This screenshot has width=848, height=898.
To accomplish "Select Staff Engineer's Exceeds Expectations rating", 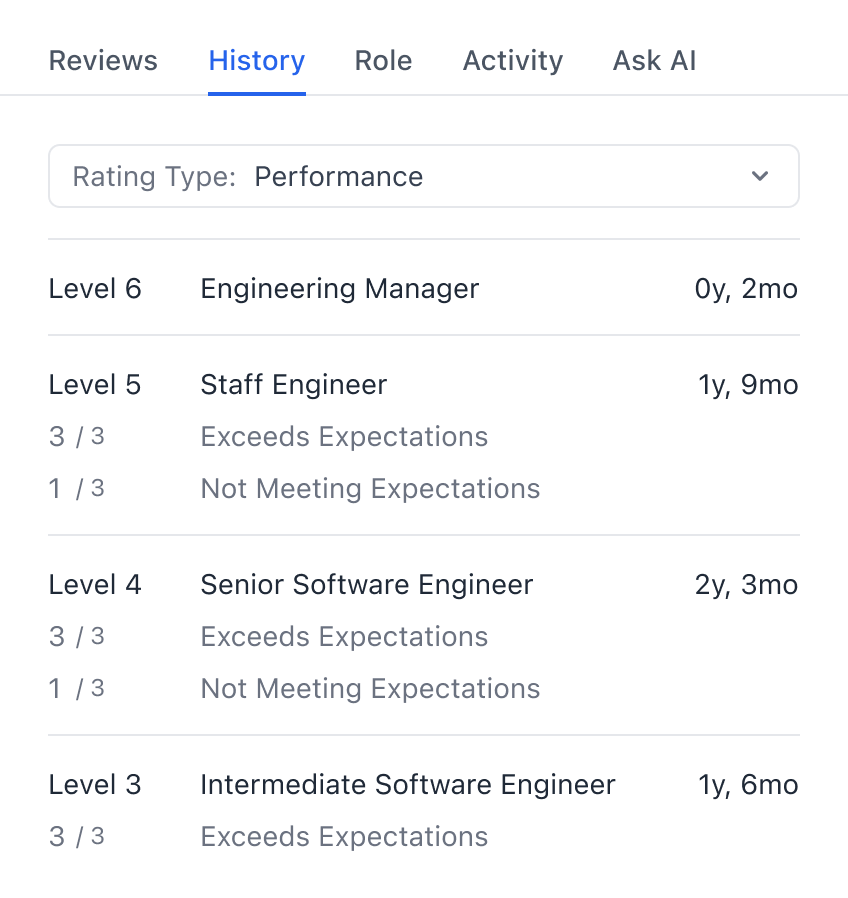I will point(344,437).
